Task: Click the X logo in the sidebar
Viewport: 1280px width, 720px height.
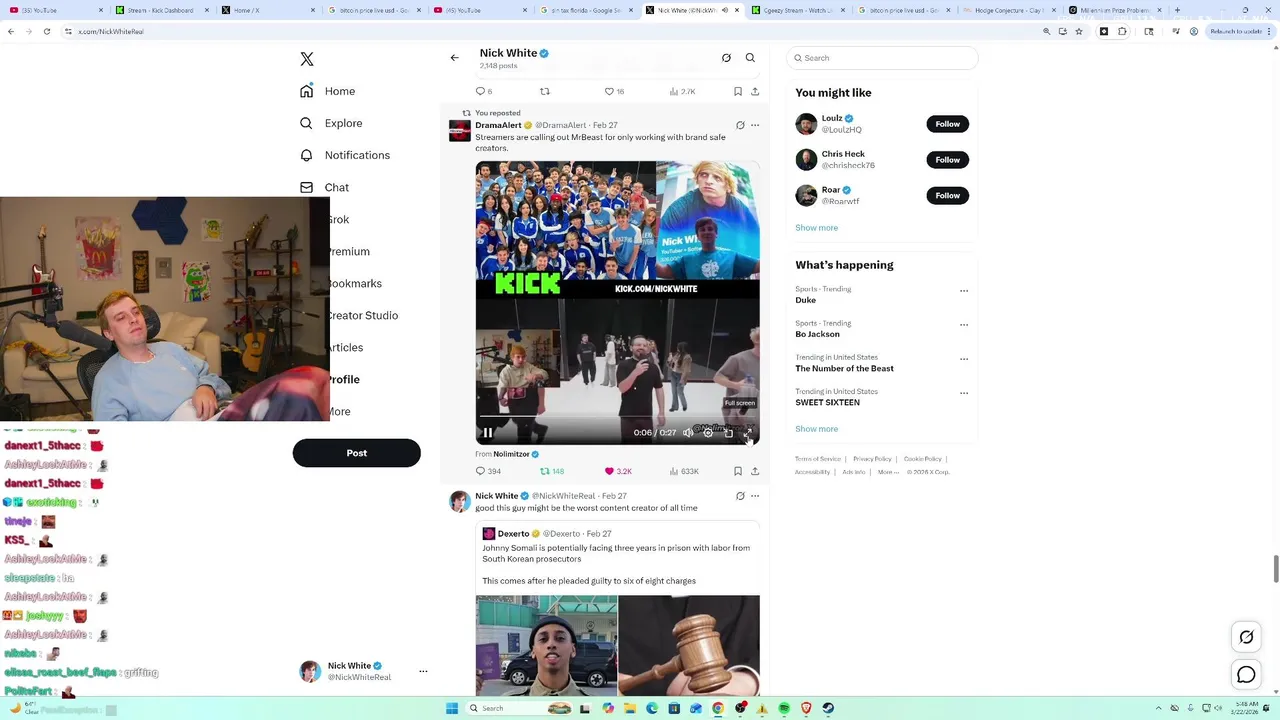Action: pos(307,59)
